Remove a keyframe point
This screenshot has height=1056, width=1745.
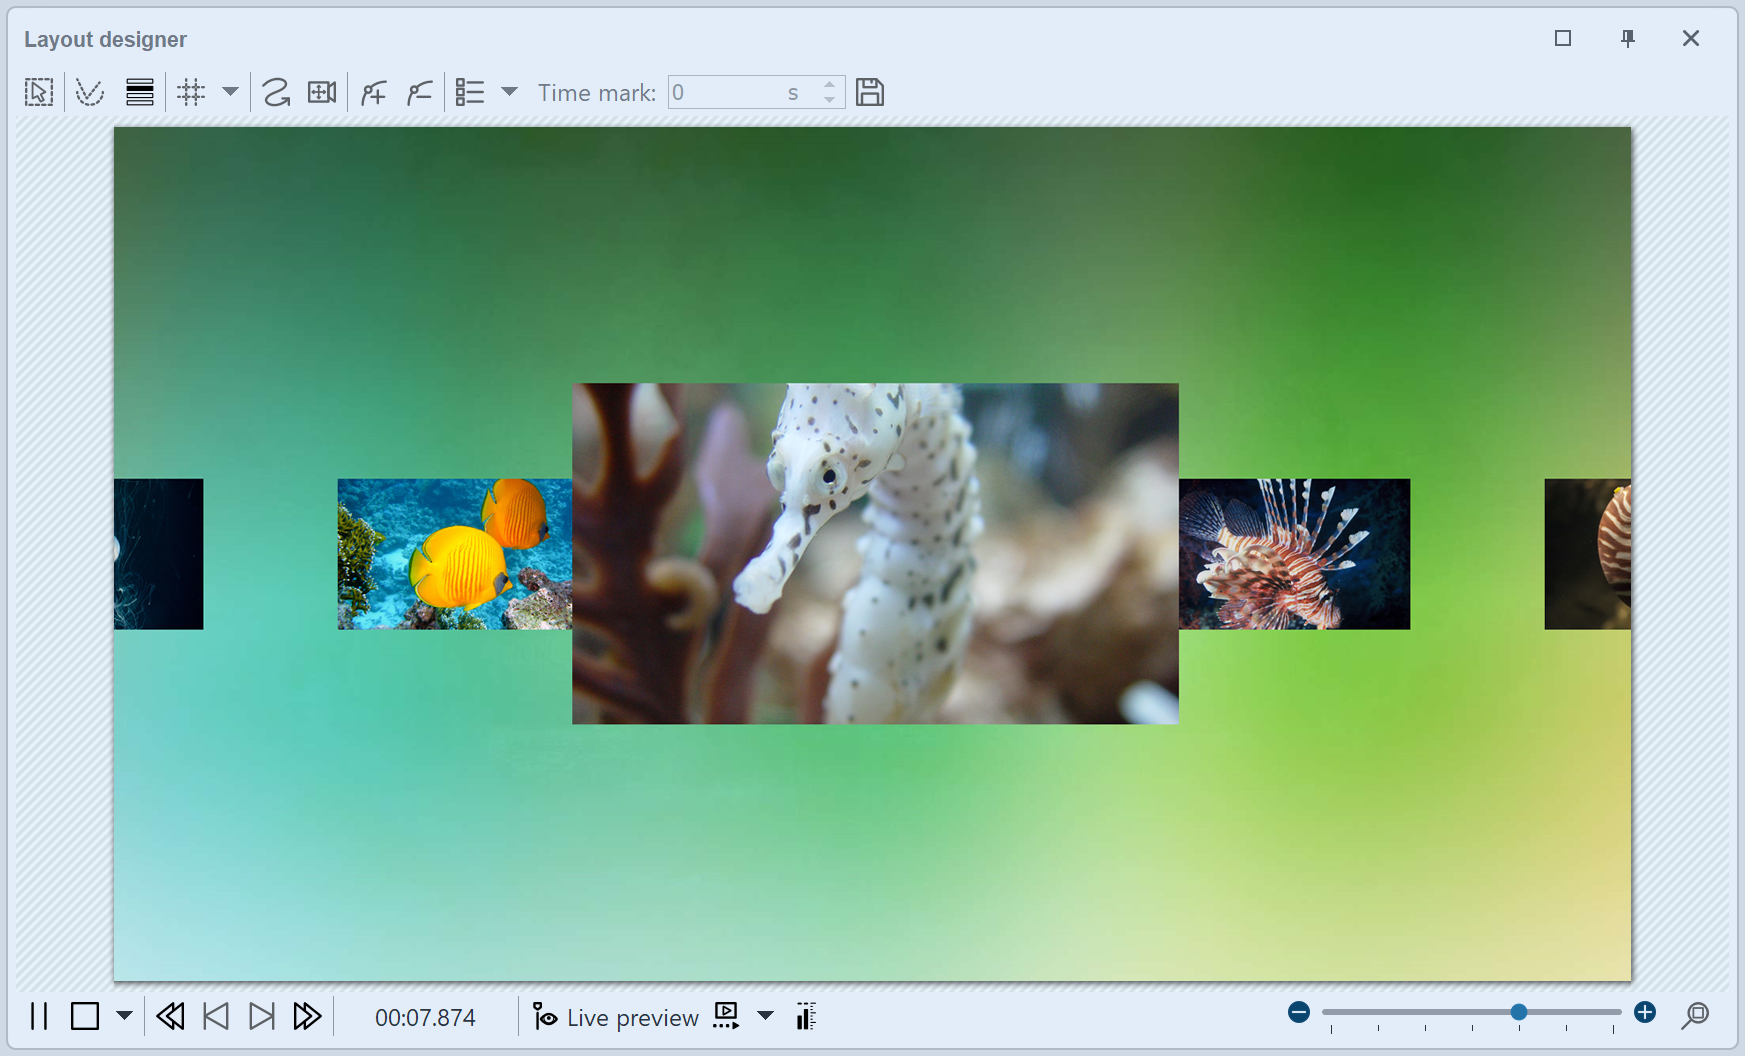[419, 92]
